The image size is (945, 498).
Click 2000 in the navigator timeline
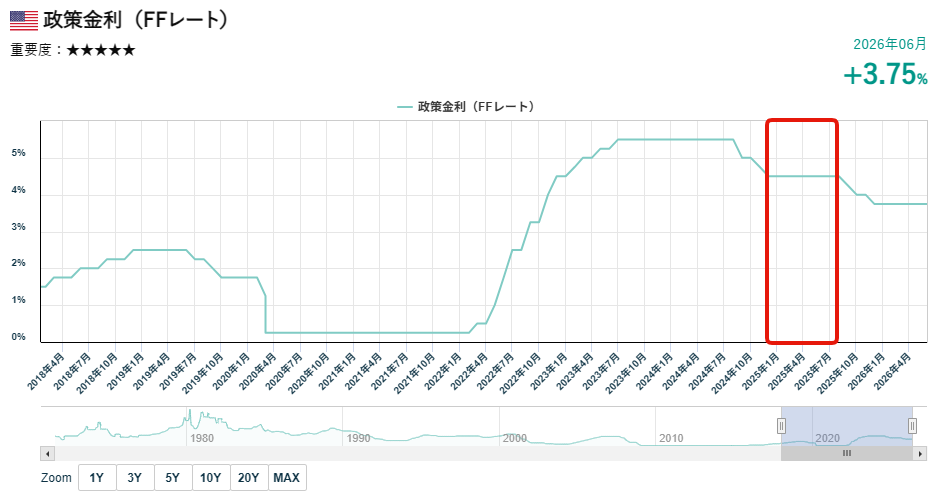[515, 438]
